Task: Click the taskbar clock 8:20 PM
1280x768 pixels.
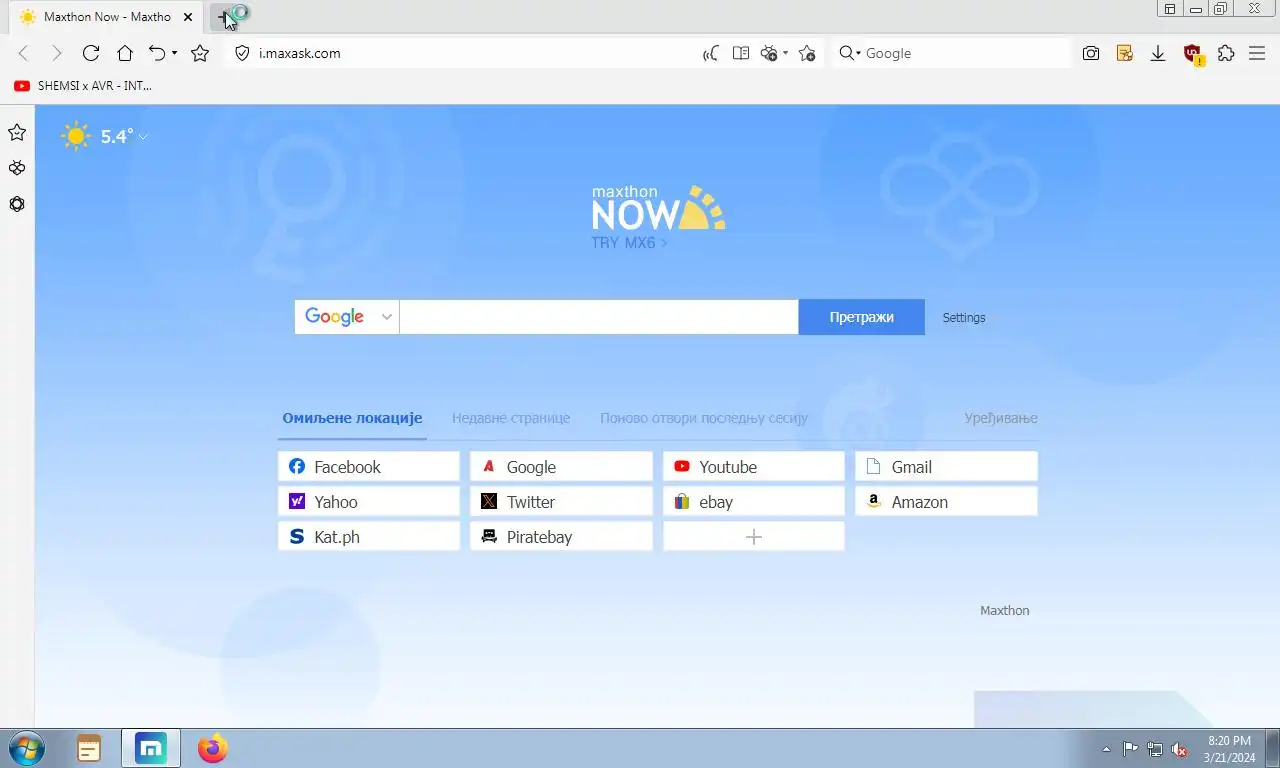Action: (x=1229, y=748)
